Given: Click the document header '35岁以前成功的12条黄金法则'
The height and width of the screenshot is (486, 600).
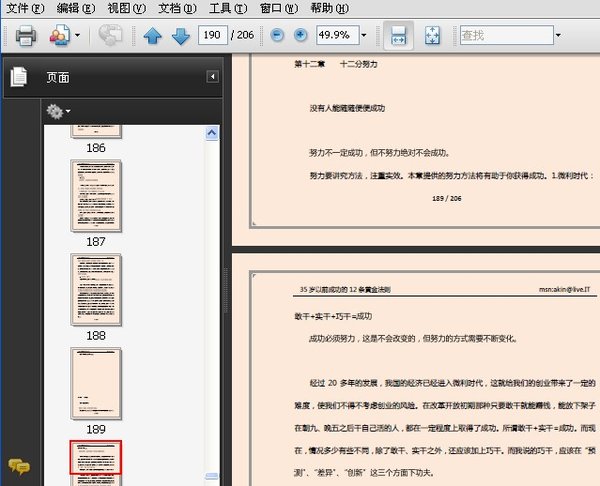Looking at the screenshot, I should click(345, 290).
